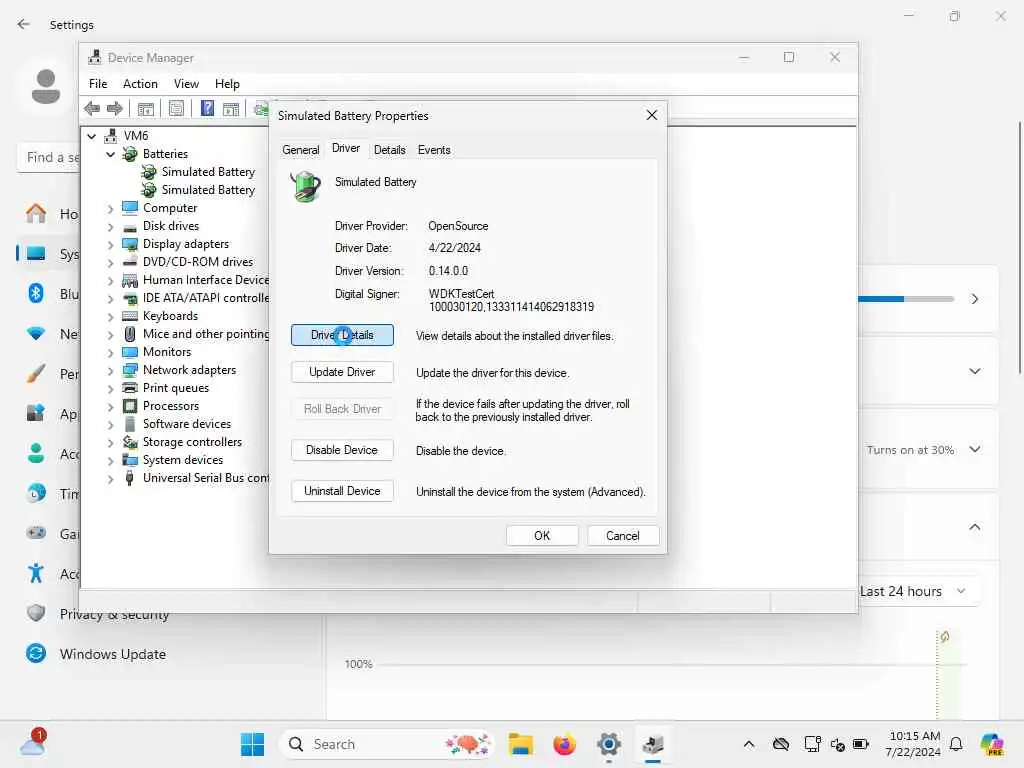Click the battery icon in system tray
Viewport: 1024px width, 768px height.
861,744
